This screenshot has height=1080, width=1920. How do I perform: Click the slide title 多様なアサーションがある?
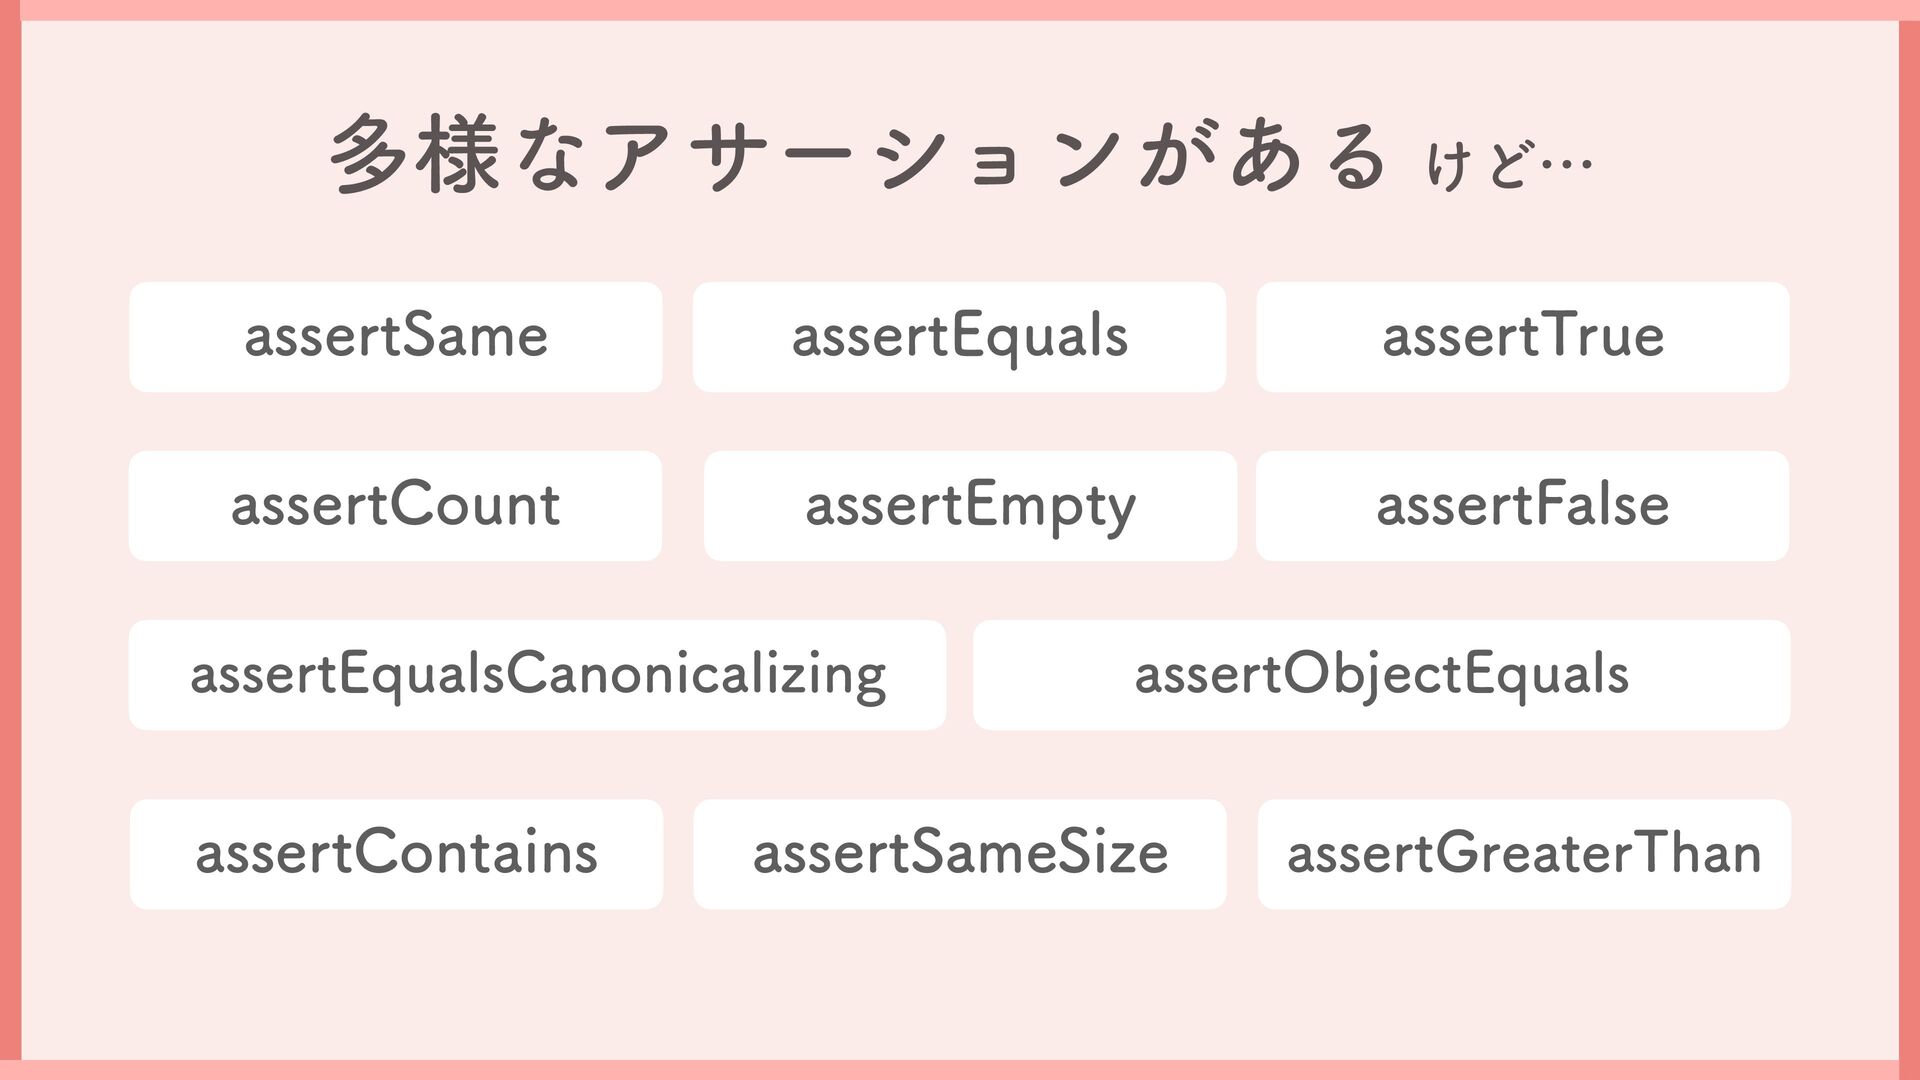coord(858,155)
